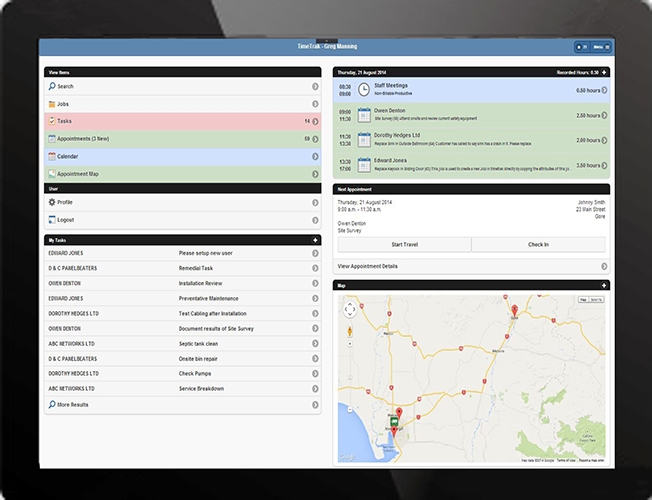Open the Septic tank clean task row
This screenshot has height=500, width=652.
pos(182,343)
